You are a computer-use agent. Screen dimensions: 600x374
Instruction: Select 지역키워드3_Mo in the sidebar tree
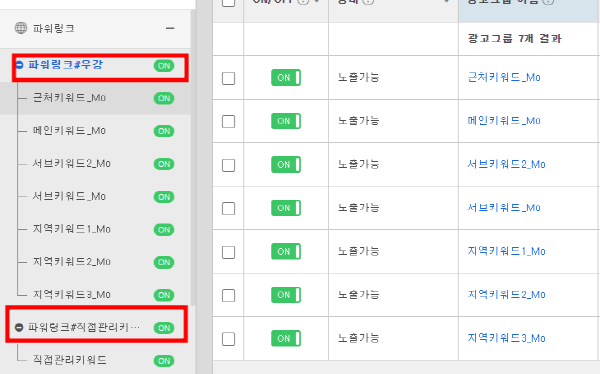(72, 294)
